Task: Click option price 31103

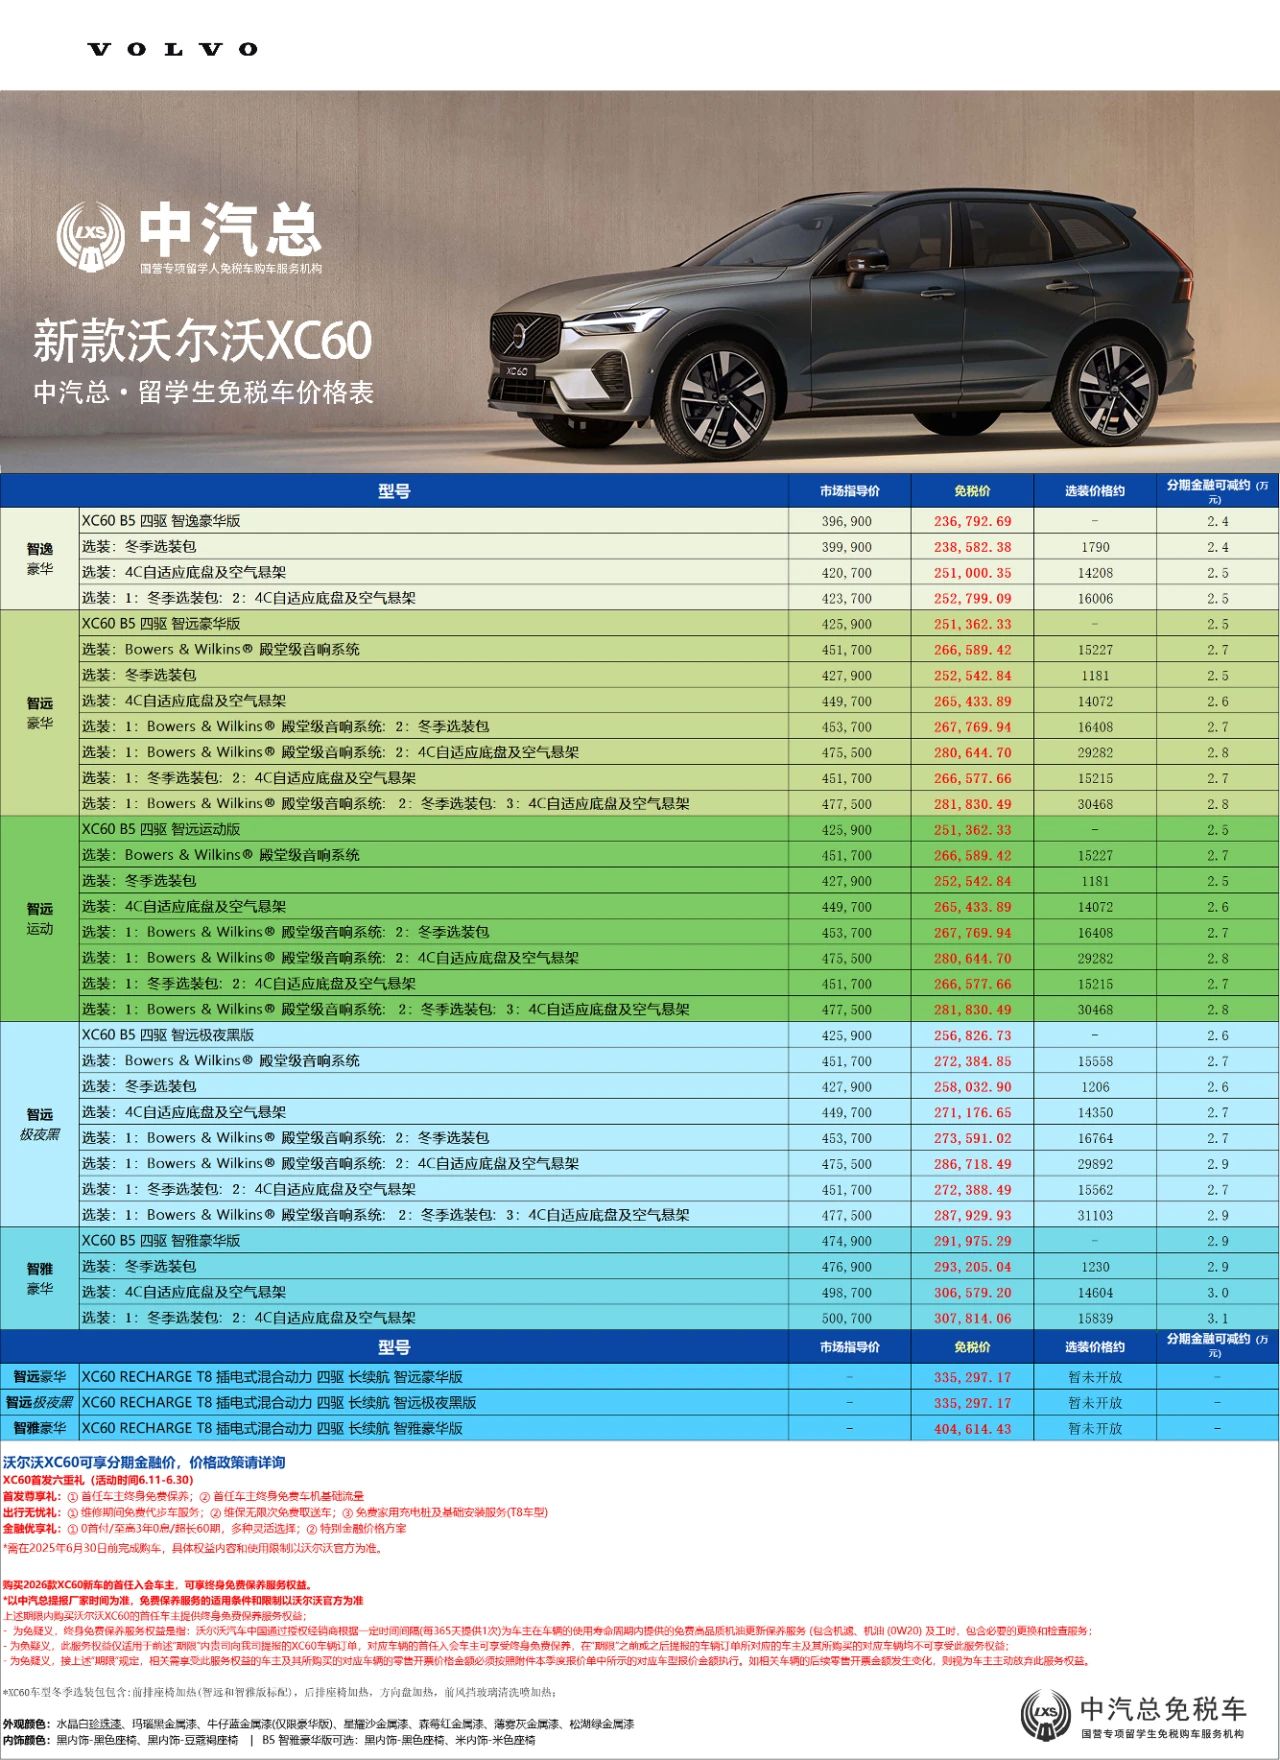Action: (1095, 1215)
